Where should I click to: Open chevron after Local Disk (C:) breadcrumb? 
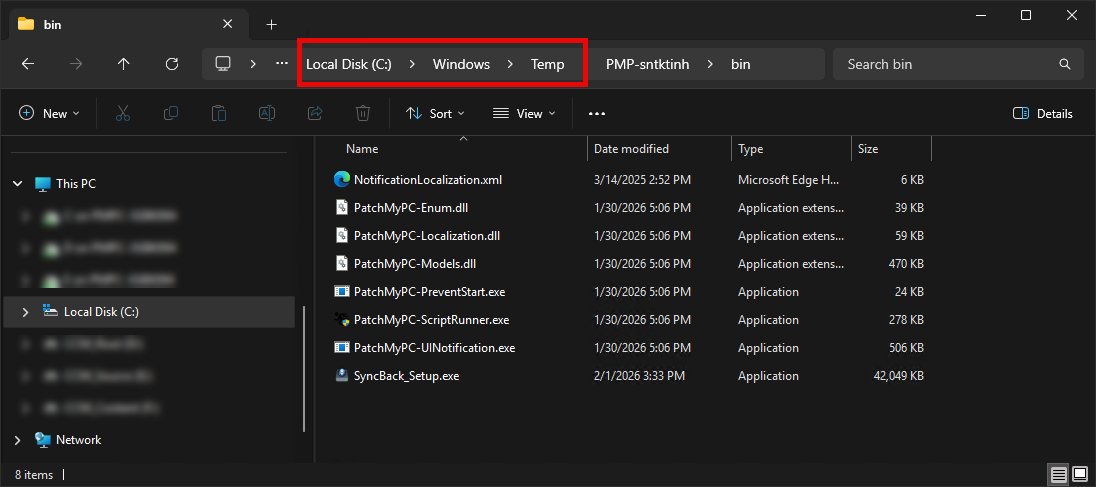[412, 64]
